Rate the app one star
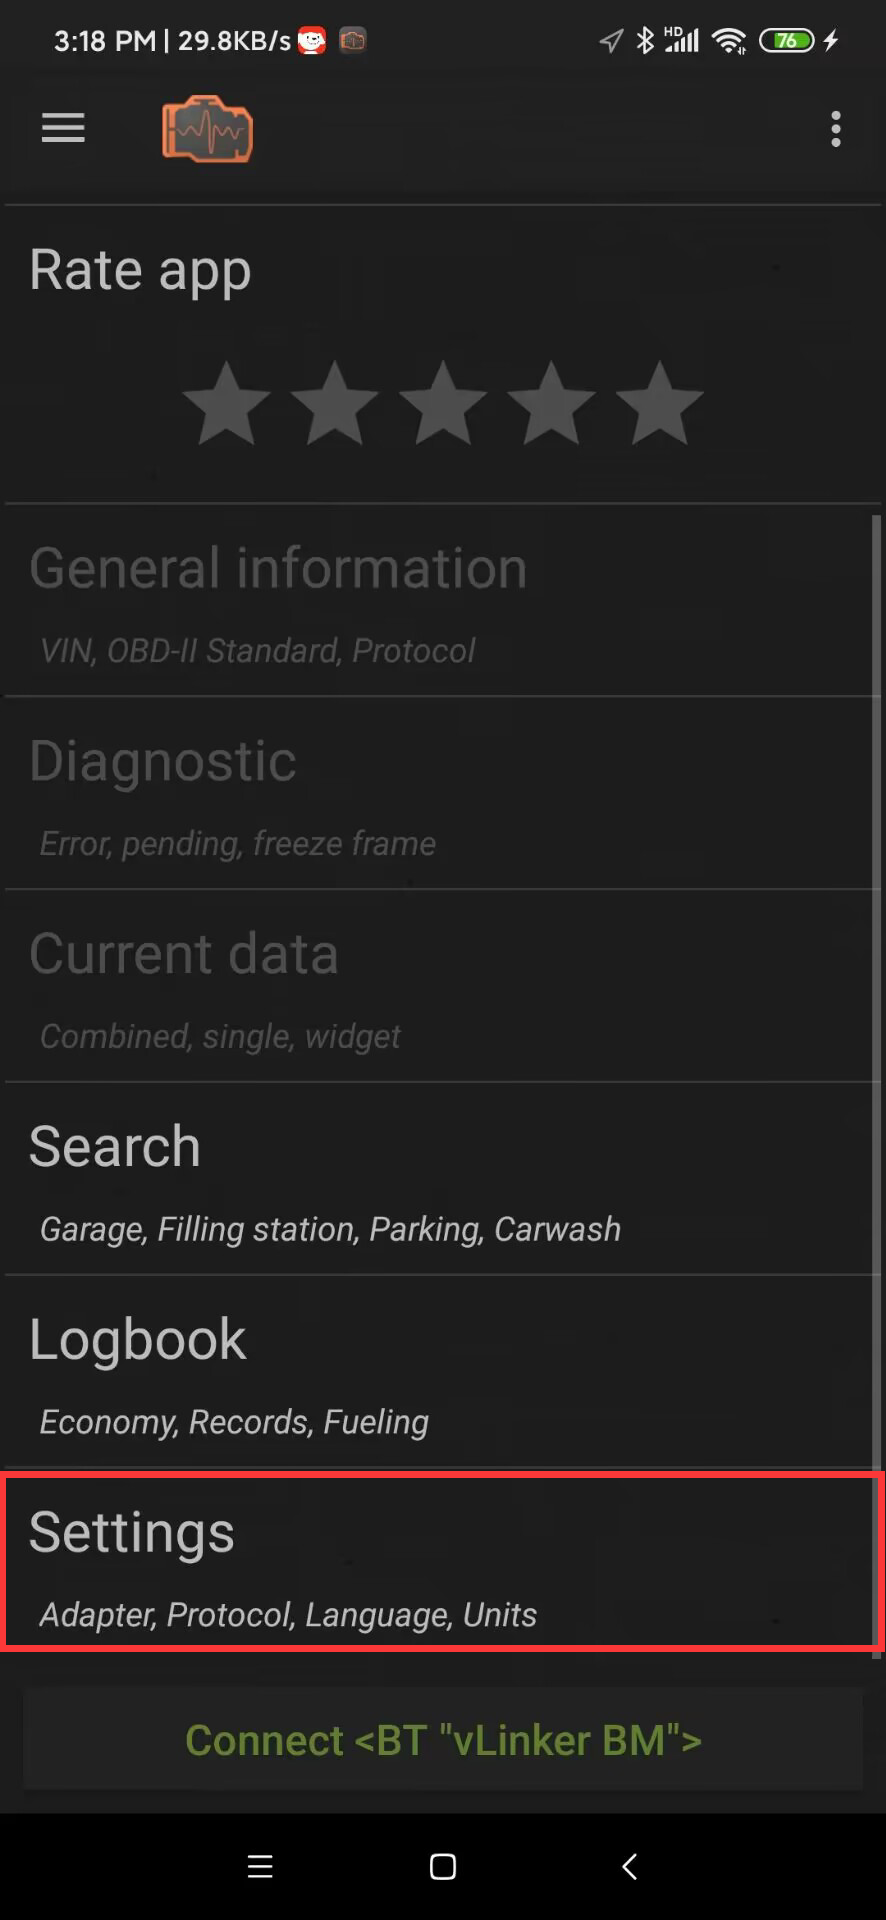This screenshot has width=886, height=1920. (x=227, y=404)
